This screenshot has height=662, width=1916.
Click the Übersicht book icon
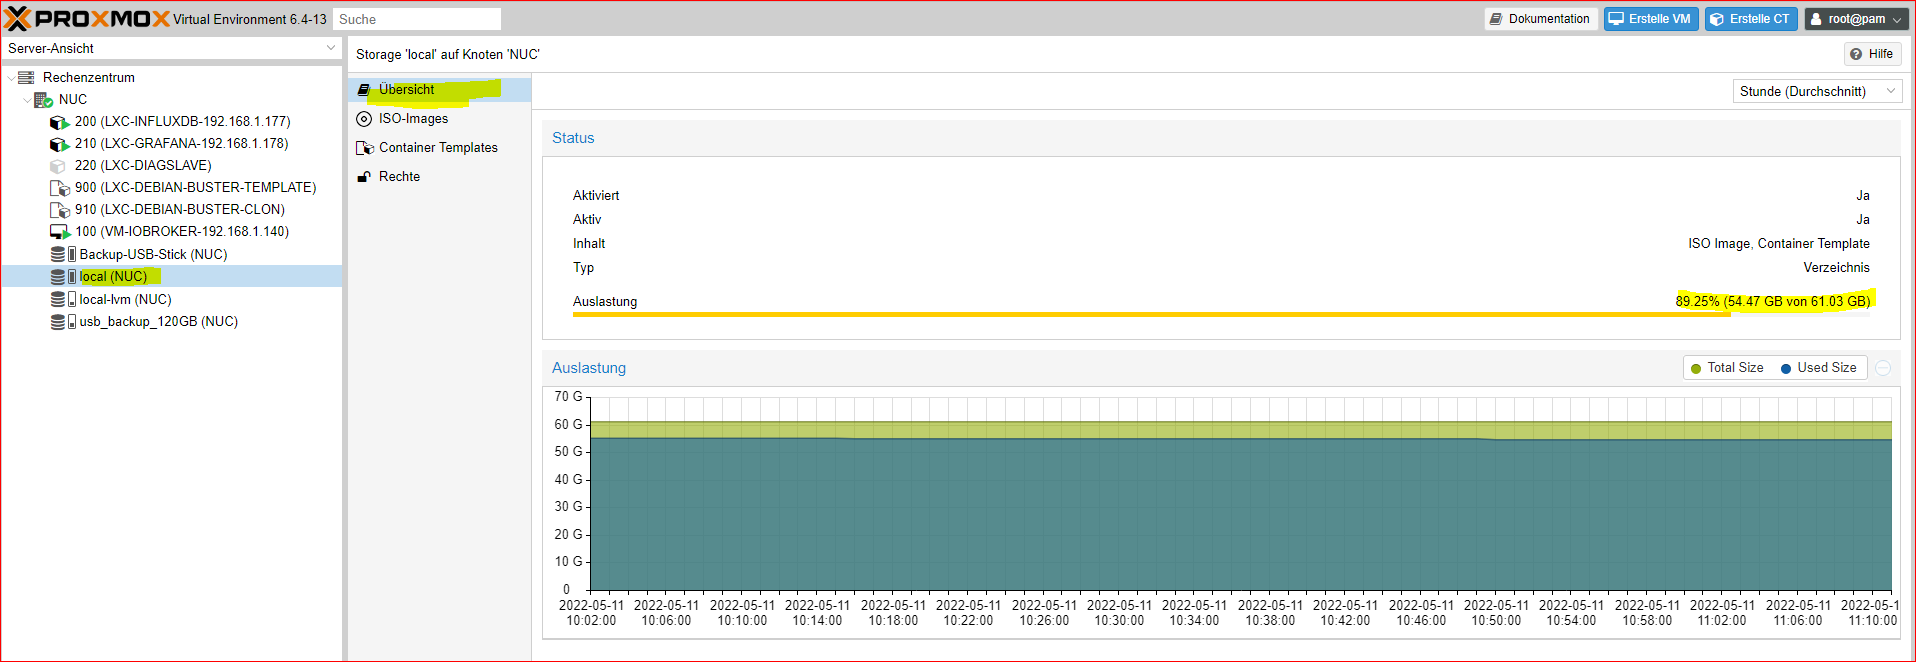[364, 90]
